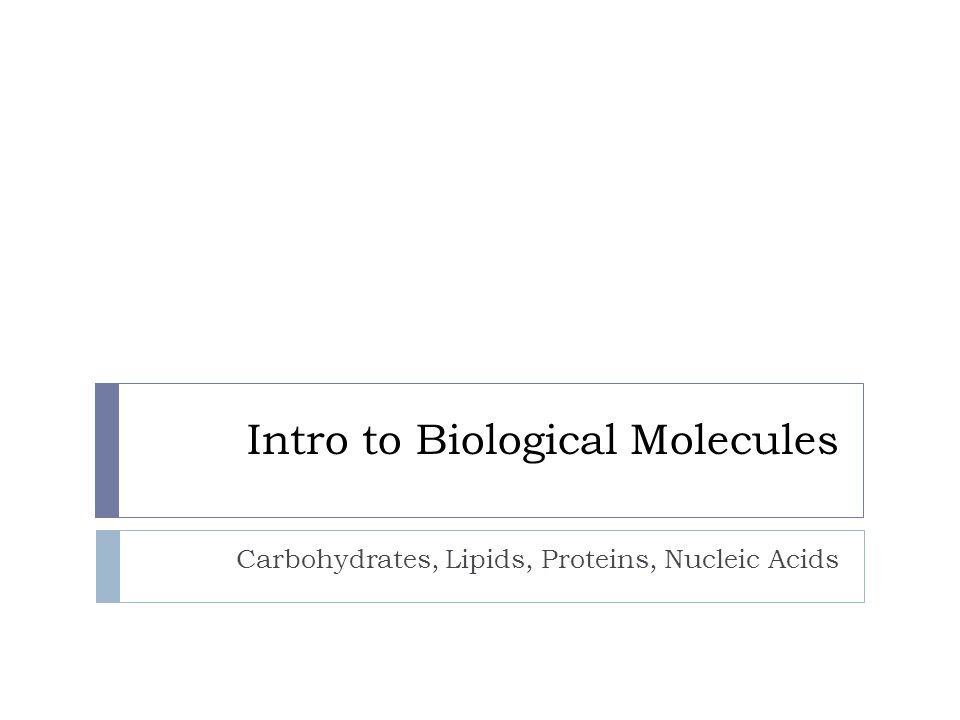
Task: Click the word "Carbohydrates" in the subtitle
Action: (334, 560)
